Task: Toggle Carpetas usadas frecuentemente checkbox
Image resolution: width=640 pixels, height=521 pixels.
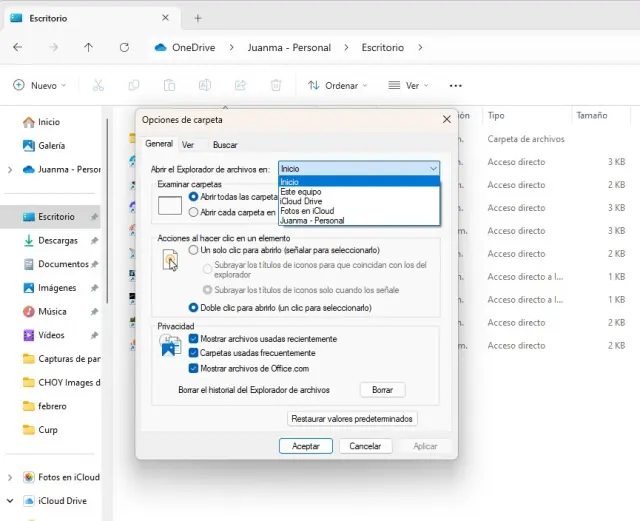Action: pos(194,353)
